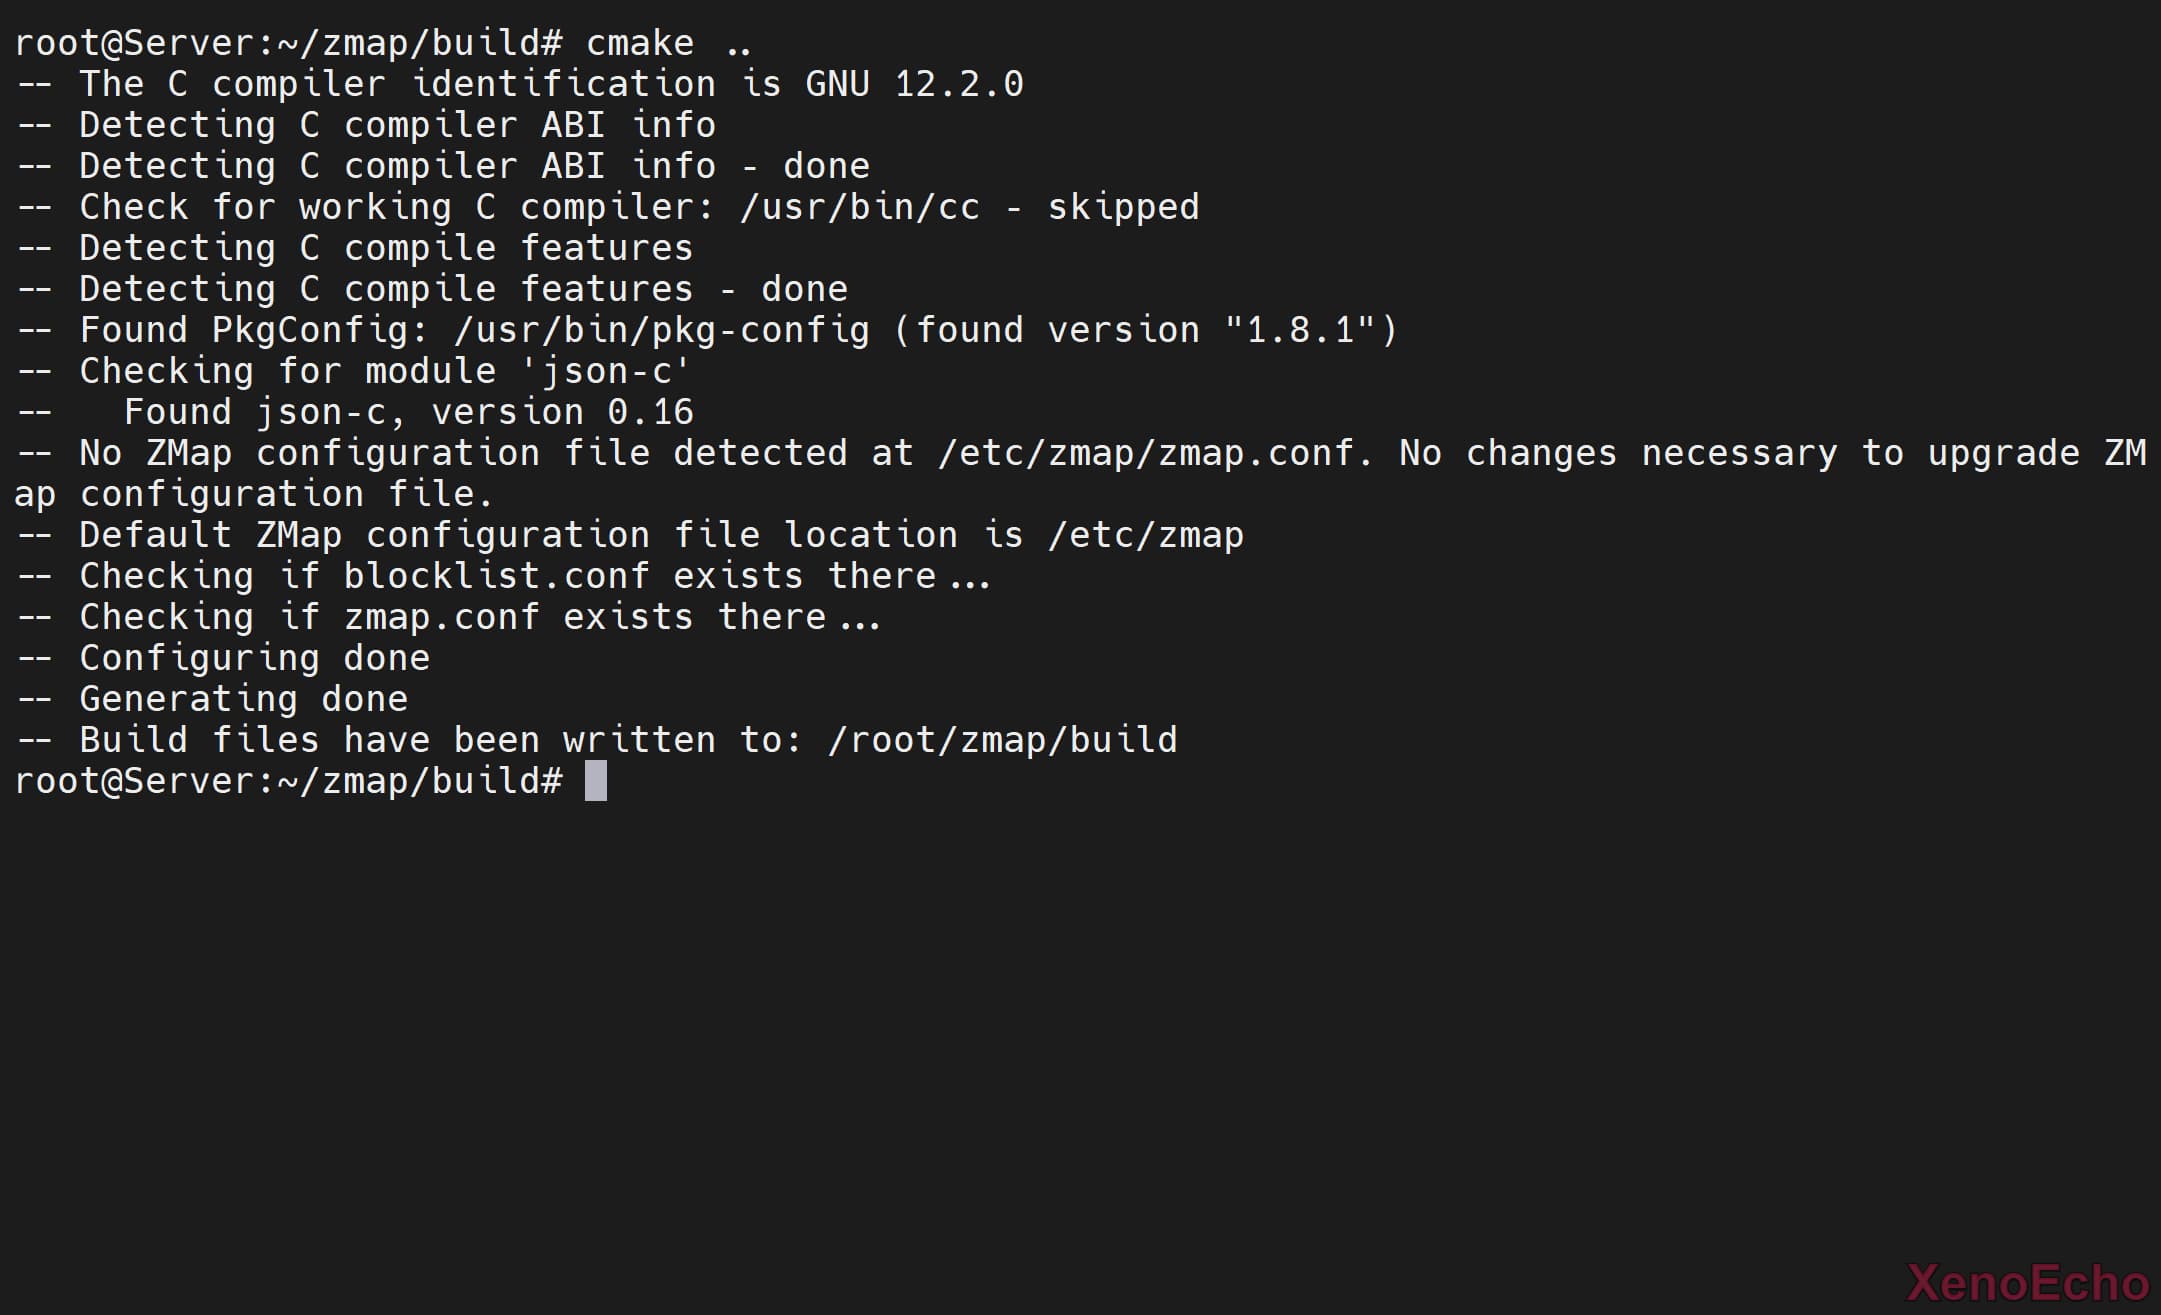Click the 'Configuring done' line

pos(254,658)
